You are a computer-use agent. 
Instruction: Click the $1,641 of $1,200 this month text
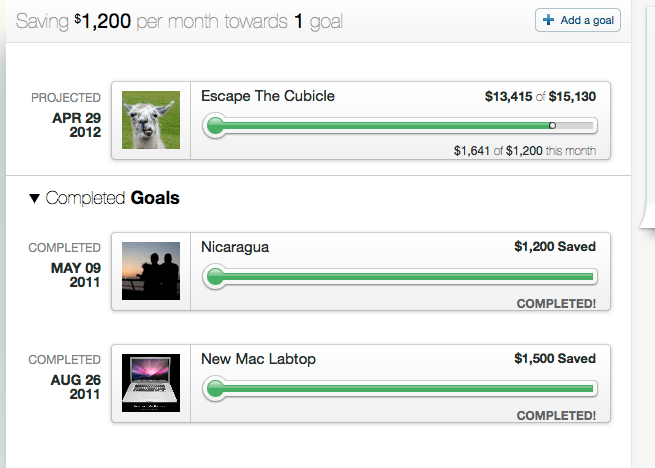524,151
